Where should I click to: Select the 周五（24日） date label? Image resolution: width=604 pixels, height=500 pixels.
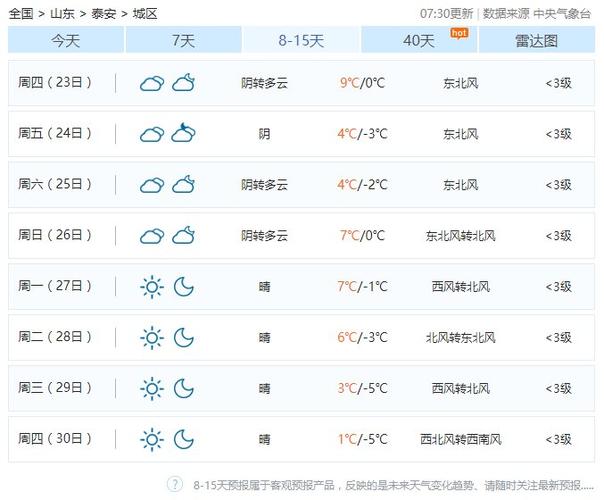(x=55, y=133)
